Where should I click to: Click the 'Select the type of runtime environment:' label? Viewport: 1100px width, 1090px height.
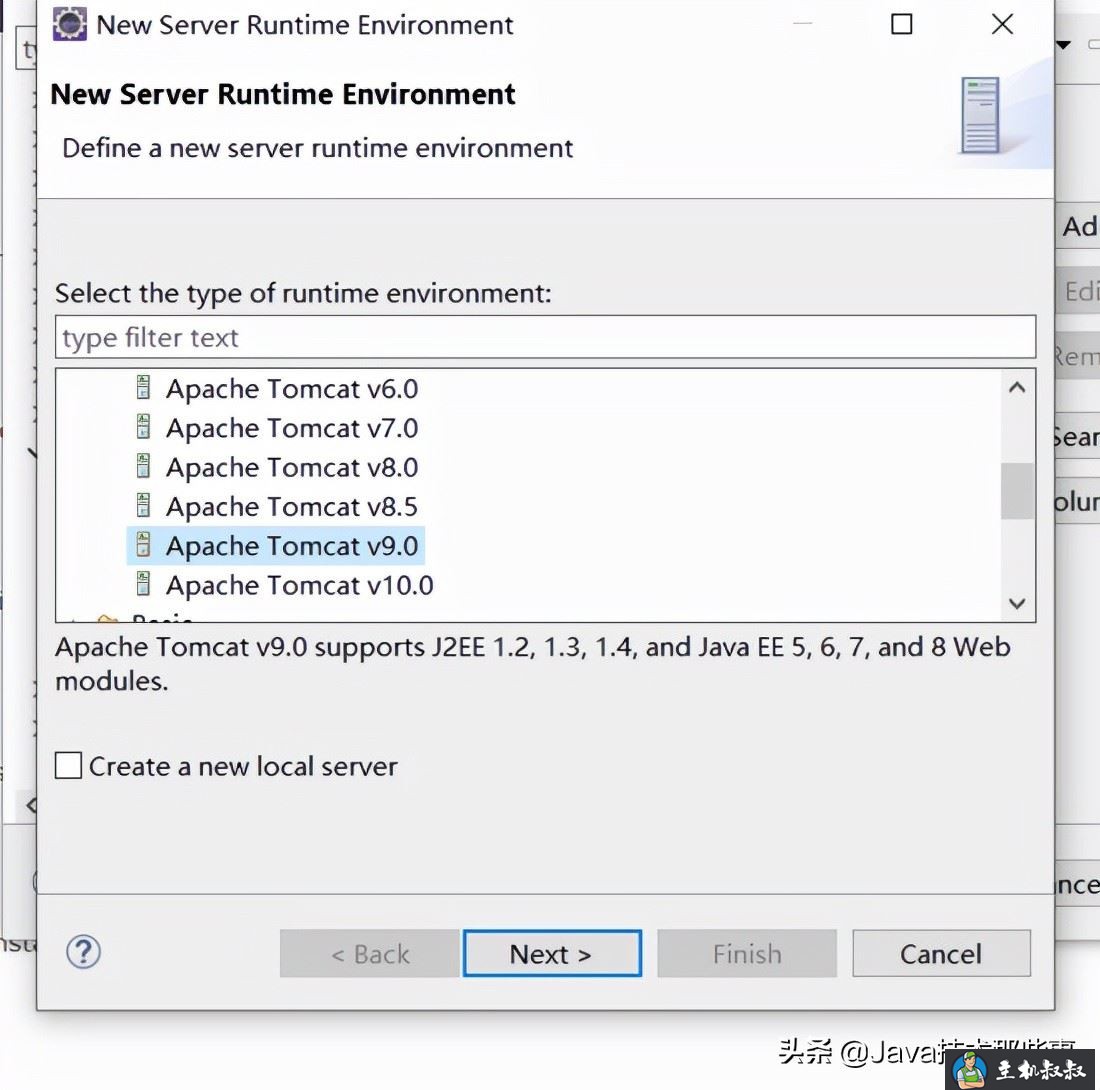(303, 293)
